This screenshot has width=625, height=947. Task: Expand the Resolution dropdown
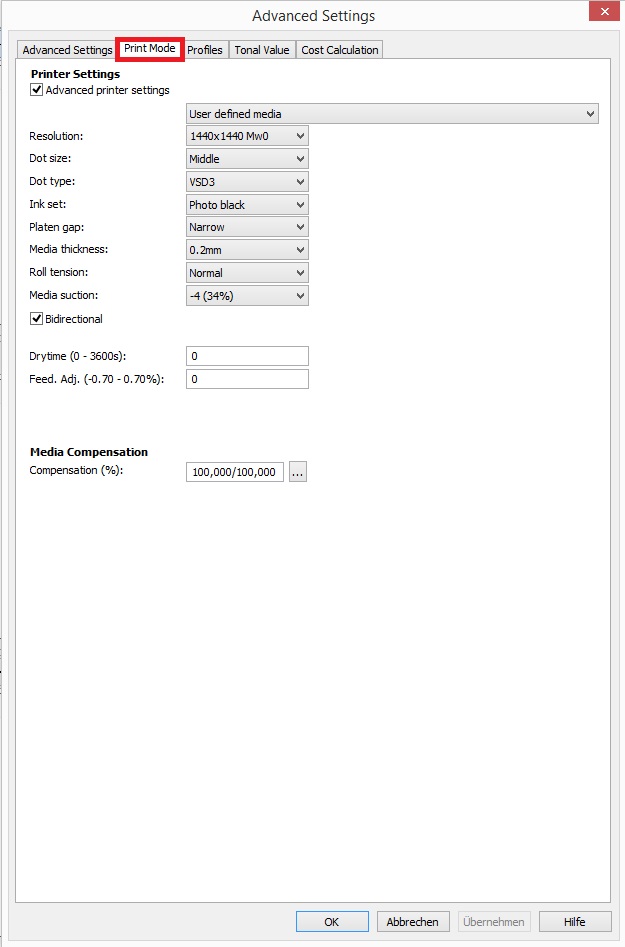tap(247, 136)
